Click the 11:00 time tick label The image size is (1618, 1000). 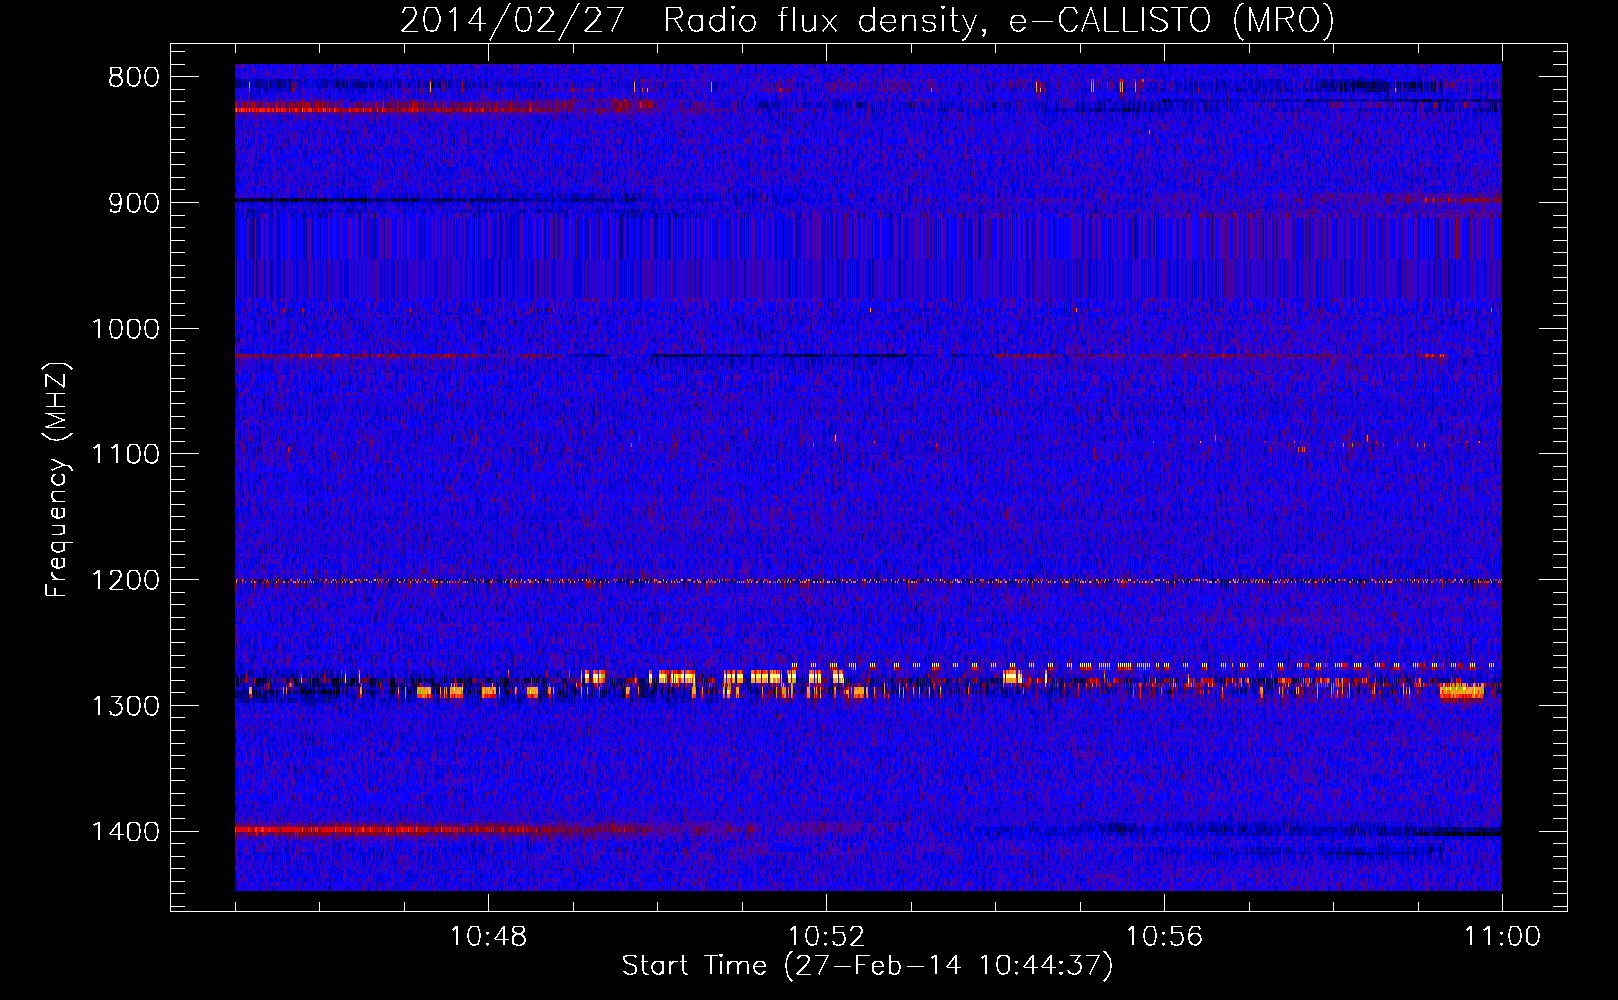1502,937
